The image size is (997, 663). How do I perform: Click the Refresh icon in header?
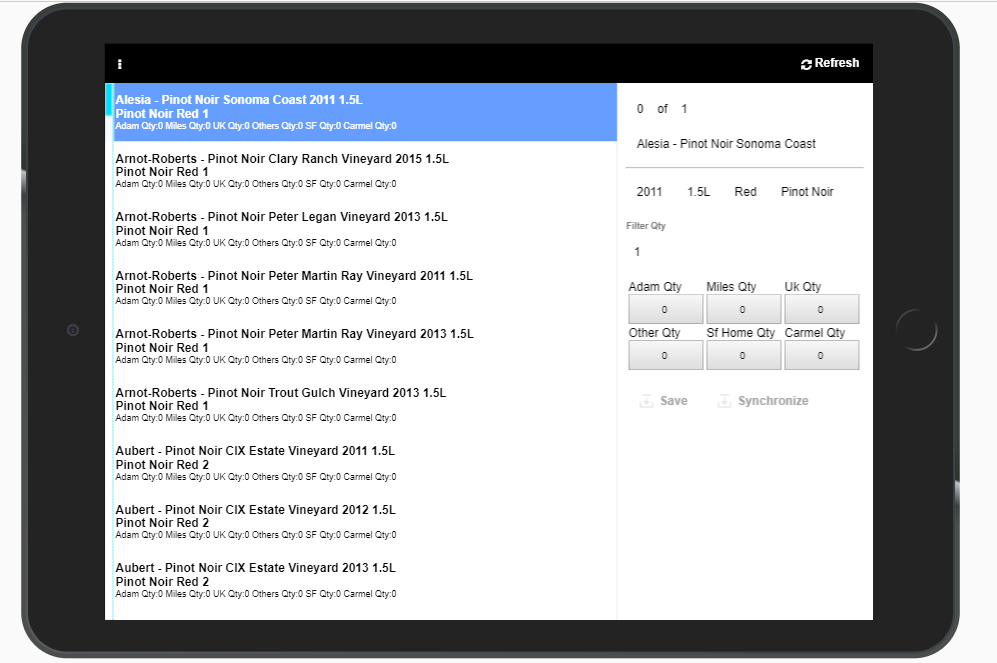pos(807,64)
